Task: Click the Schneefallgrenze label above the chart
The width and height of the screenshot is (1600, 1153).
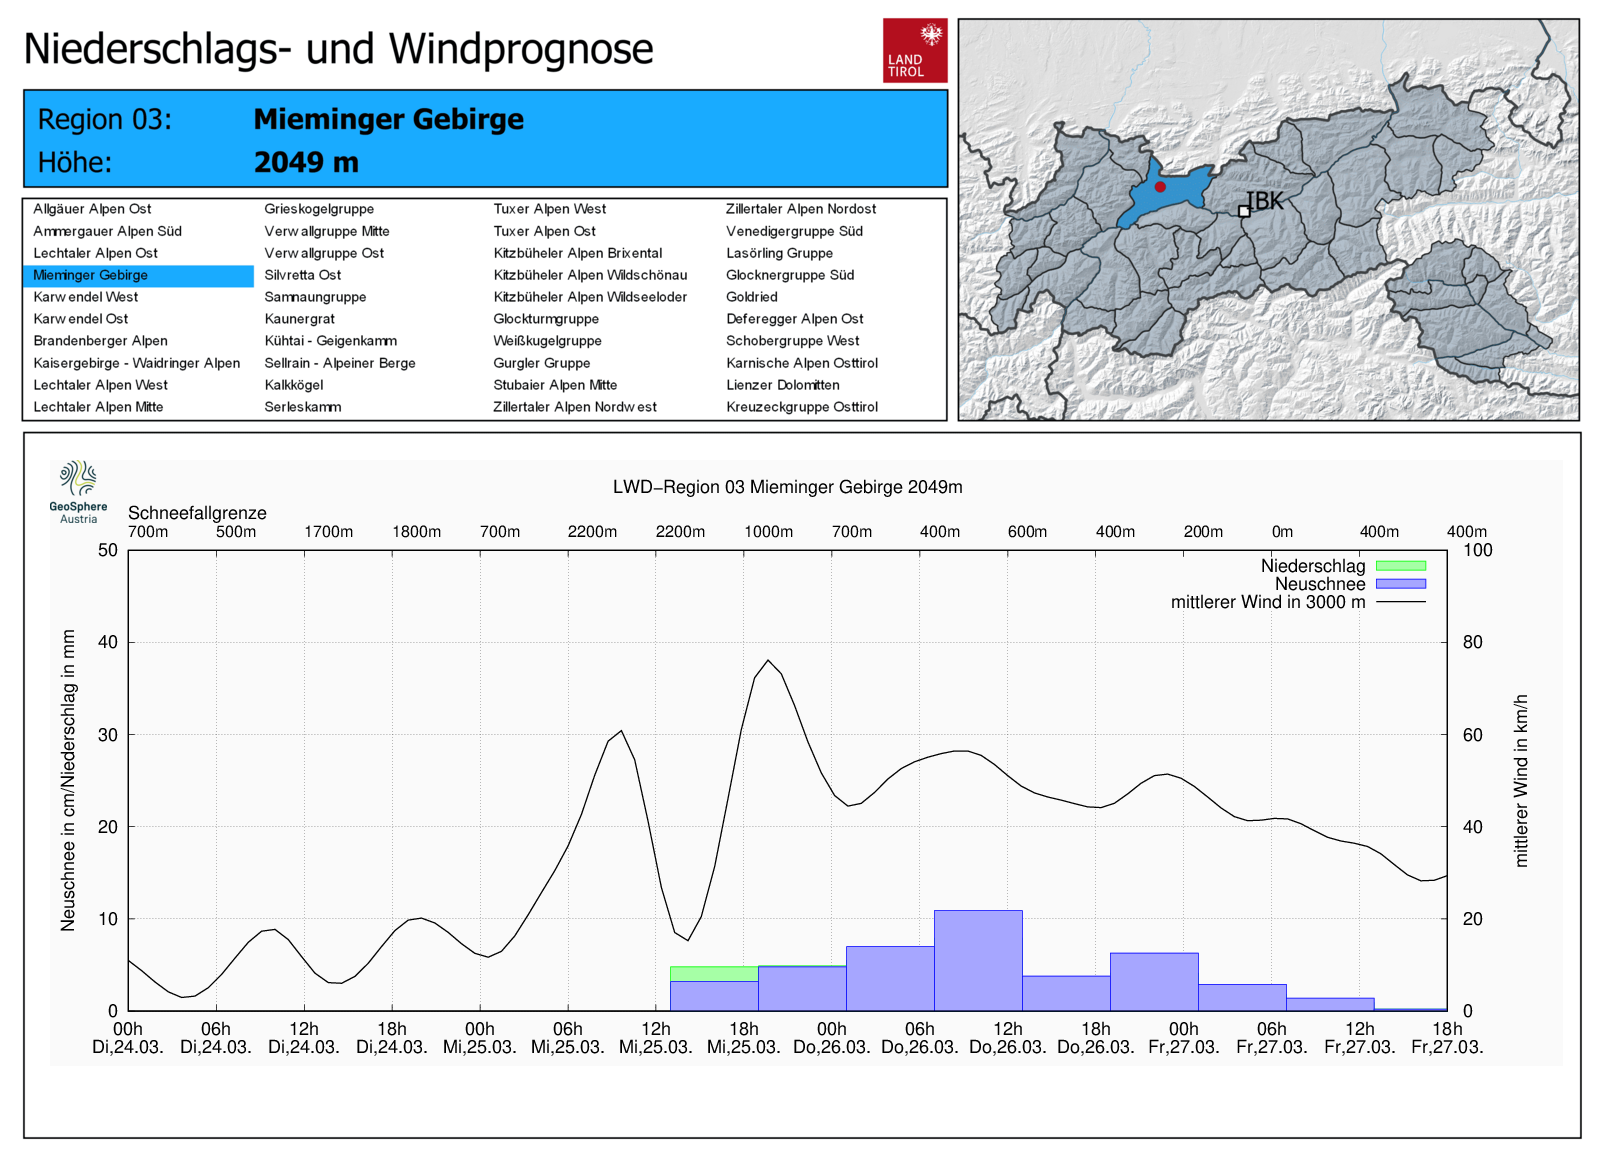Action: [x=197, y=513]
